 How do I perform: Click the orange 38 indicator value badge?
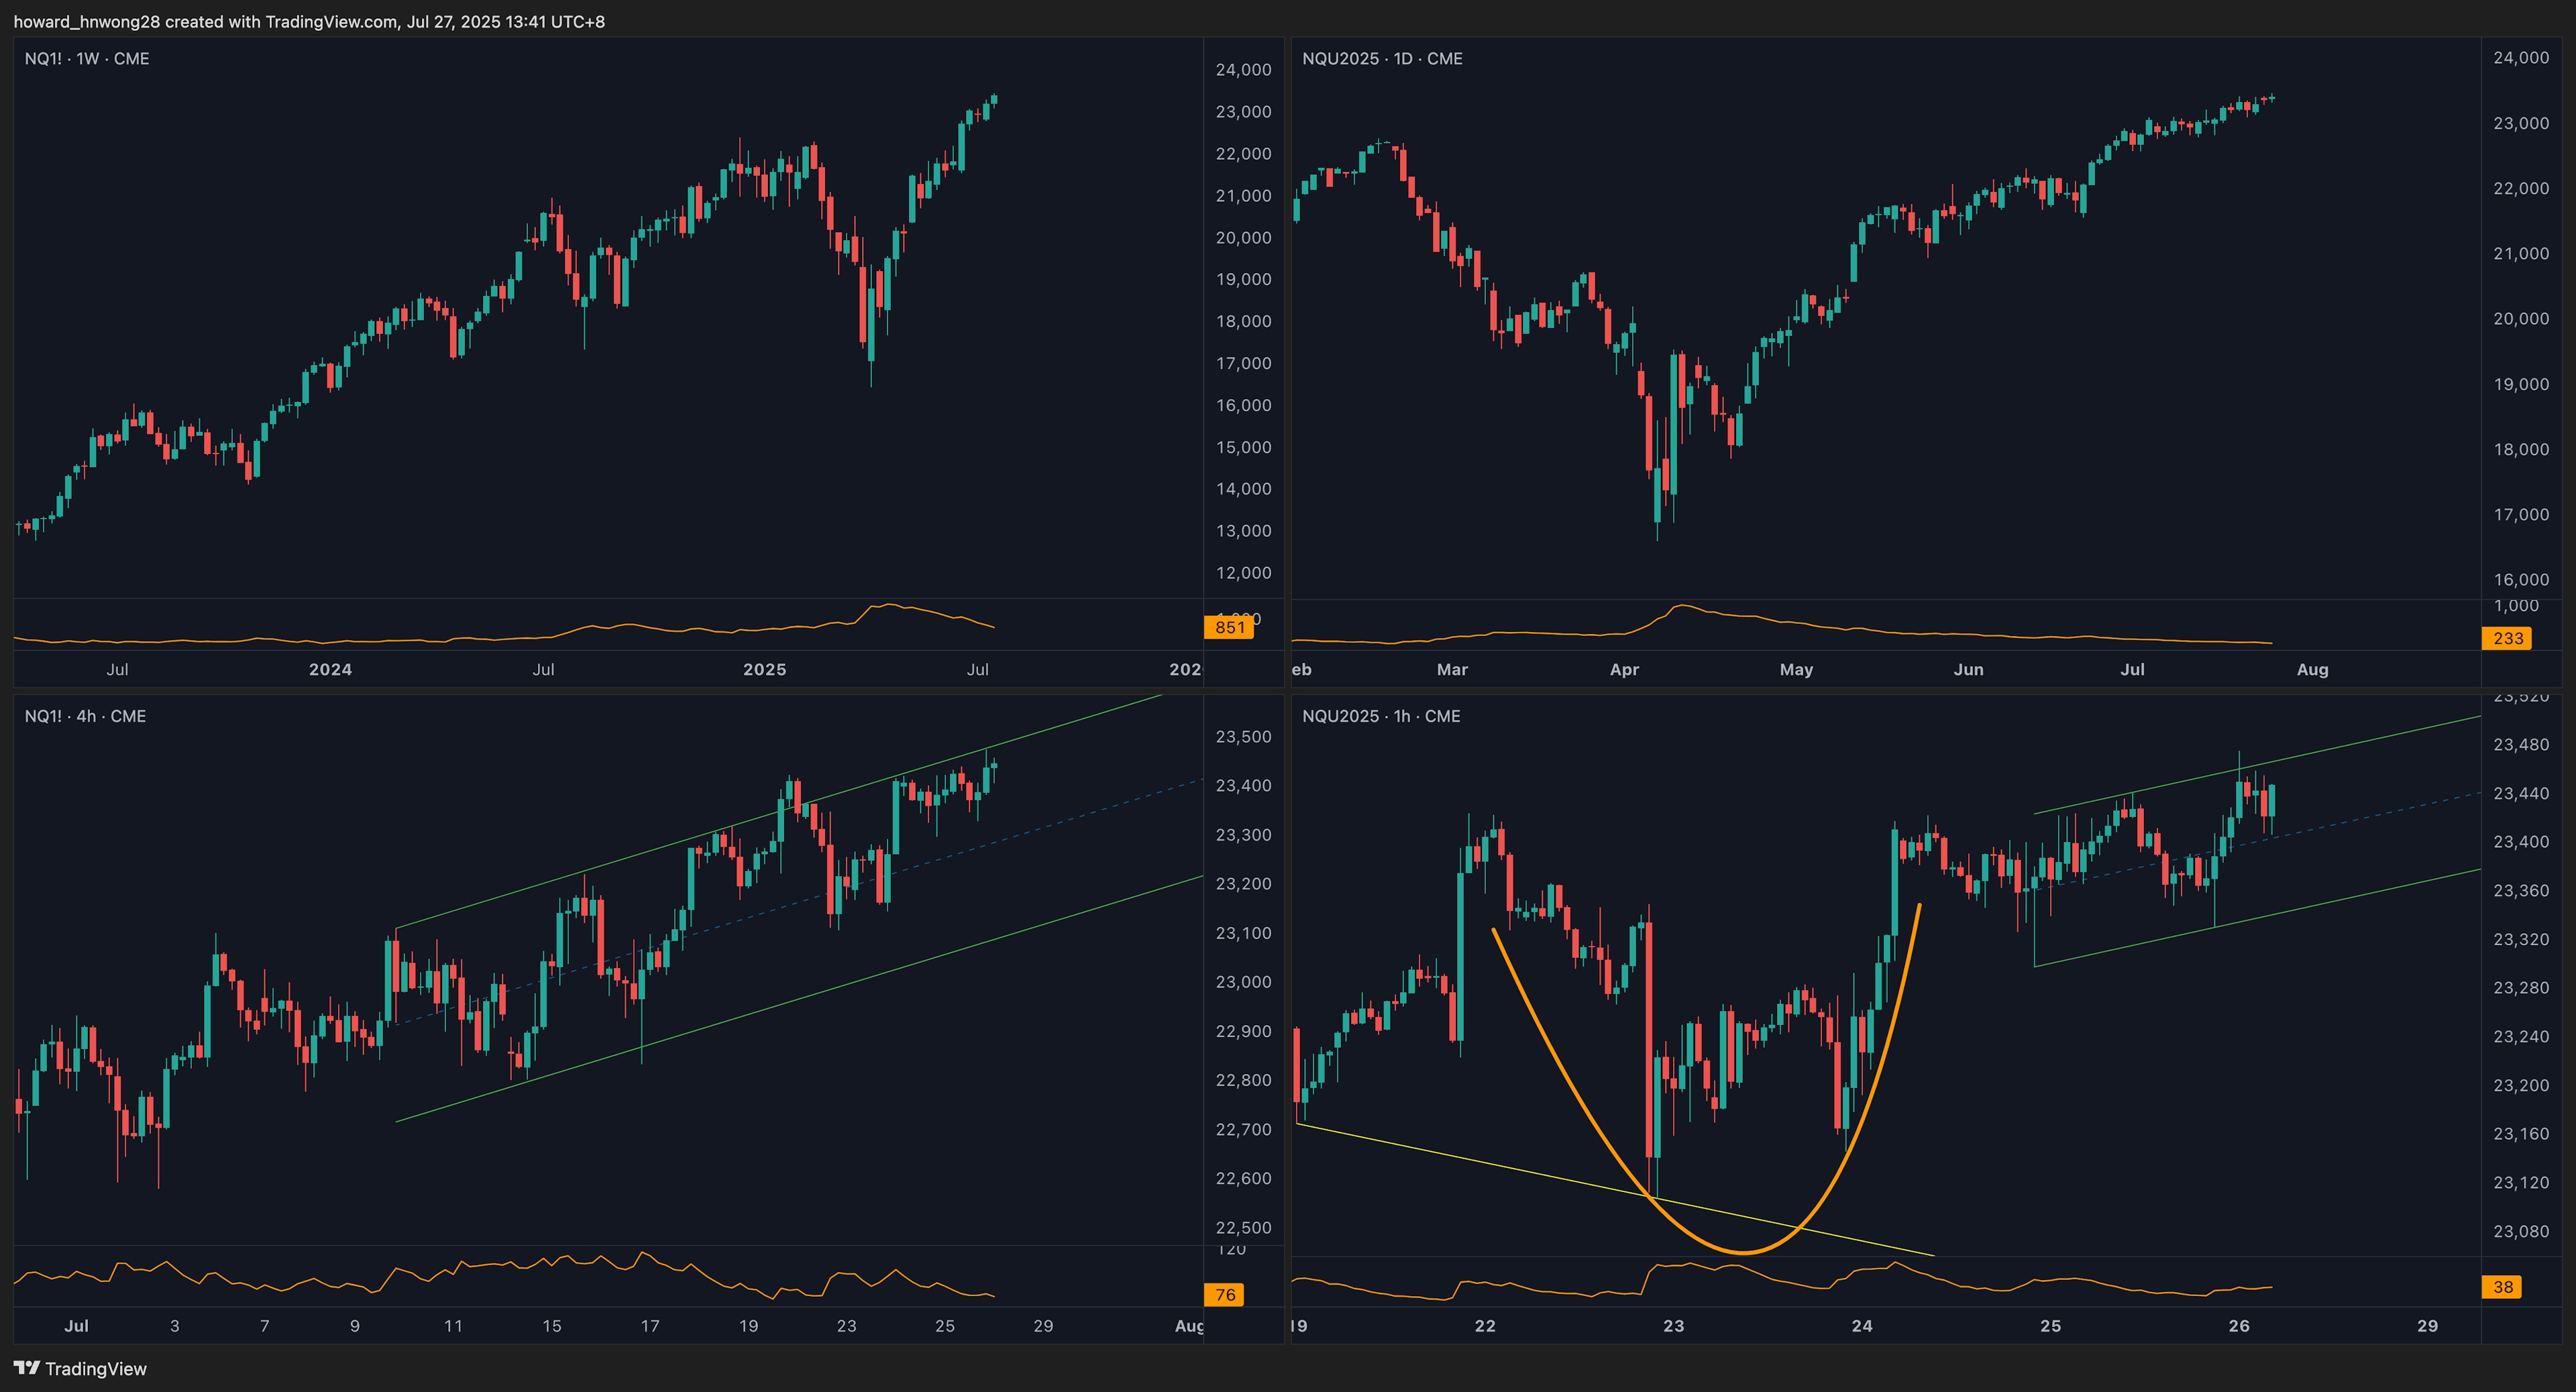pyautogui.click(x=2503, y=1287)
